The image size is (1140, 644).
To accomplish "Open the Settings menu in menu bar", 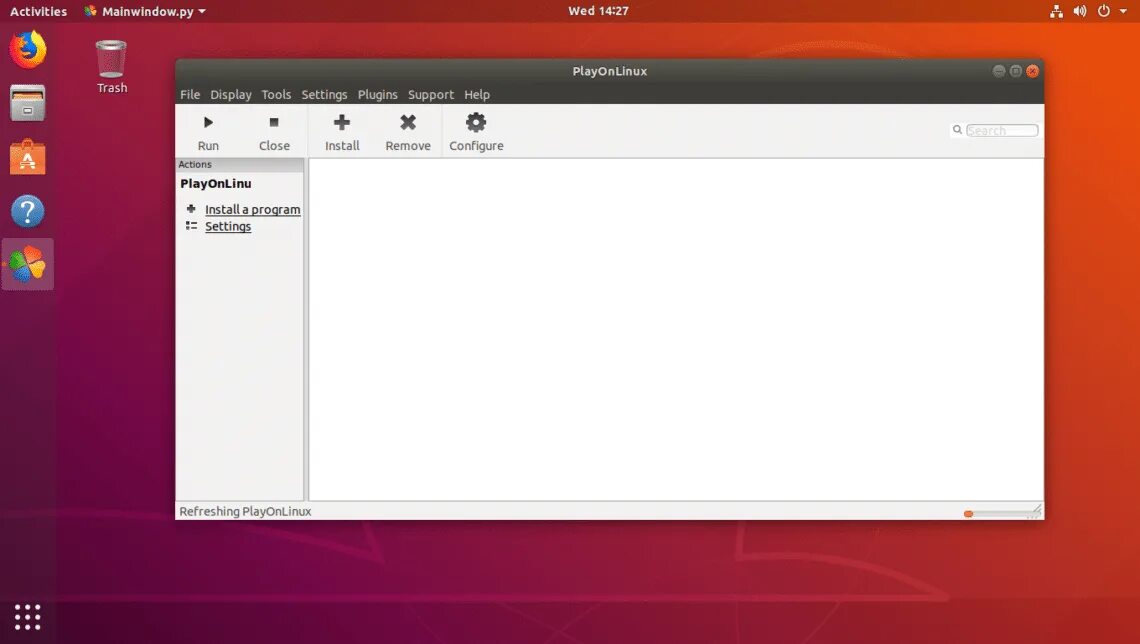I will tap(324, 94).
